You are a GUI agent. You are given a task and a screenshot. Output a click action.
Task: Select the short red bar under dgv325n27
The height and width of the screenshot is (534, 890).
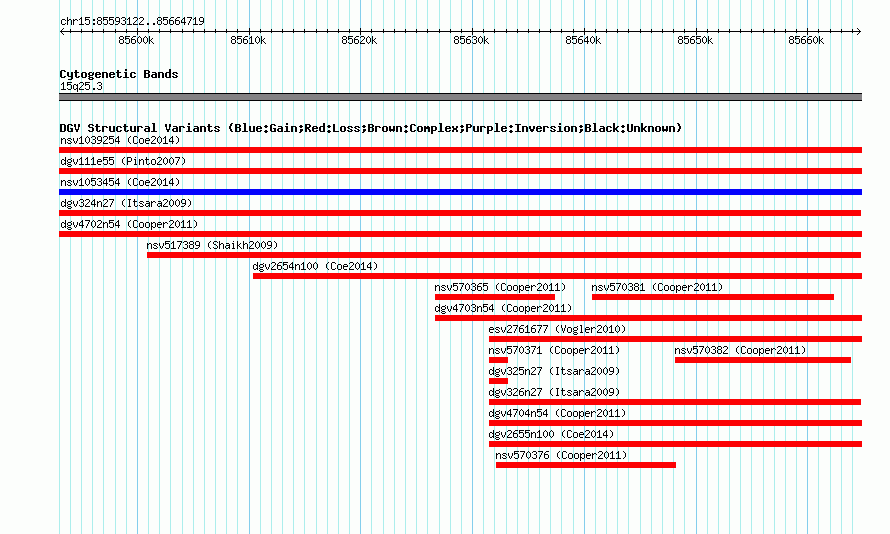498,381
